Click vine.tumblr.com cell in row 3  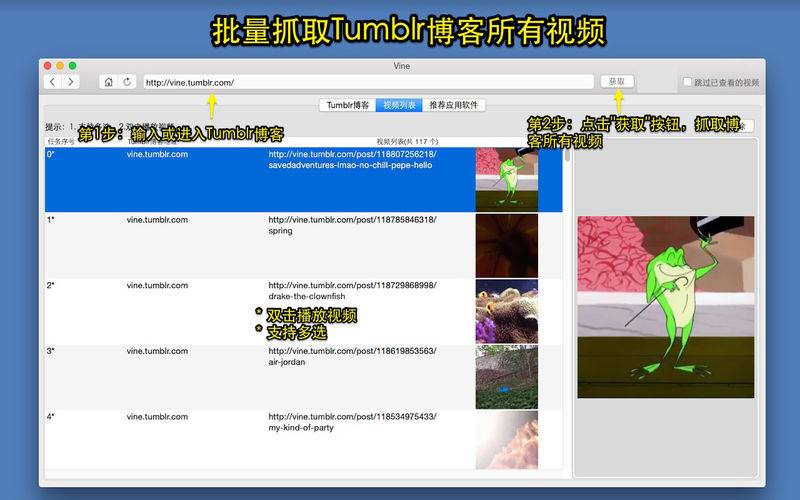[157, 351]
